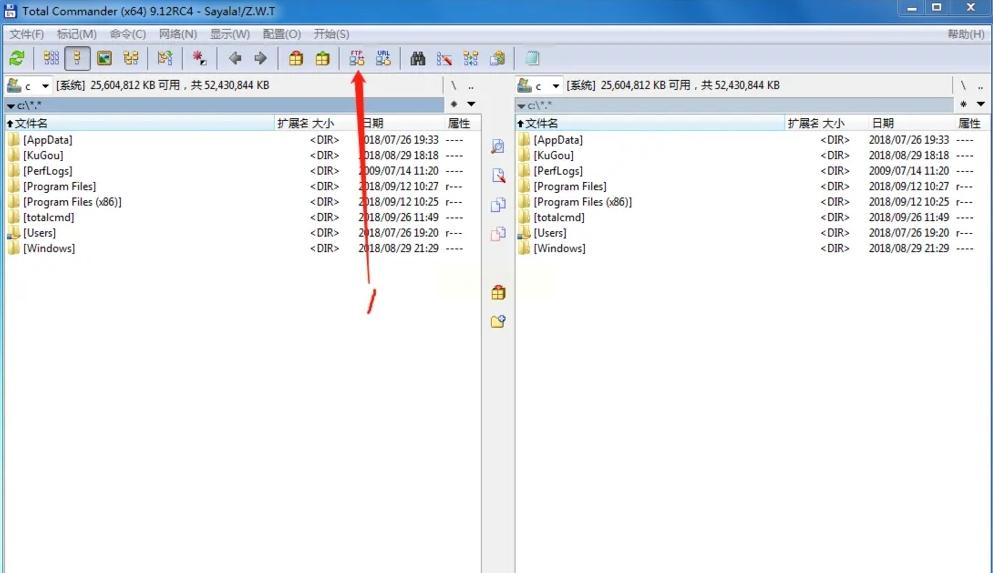Click the Edit file icon in middle bar

tap(498, 175)
